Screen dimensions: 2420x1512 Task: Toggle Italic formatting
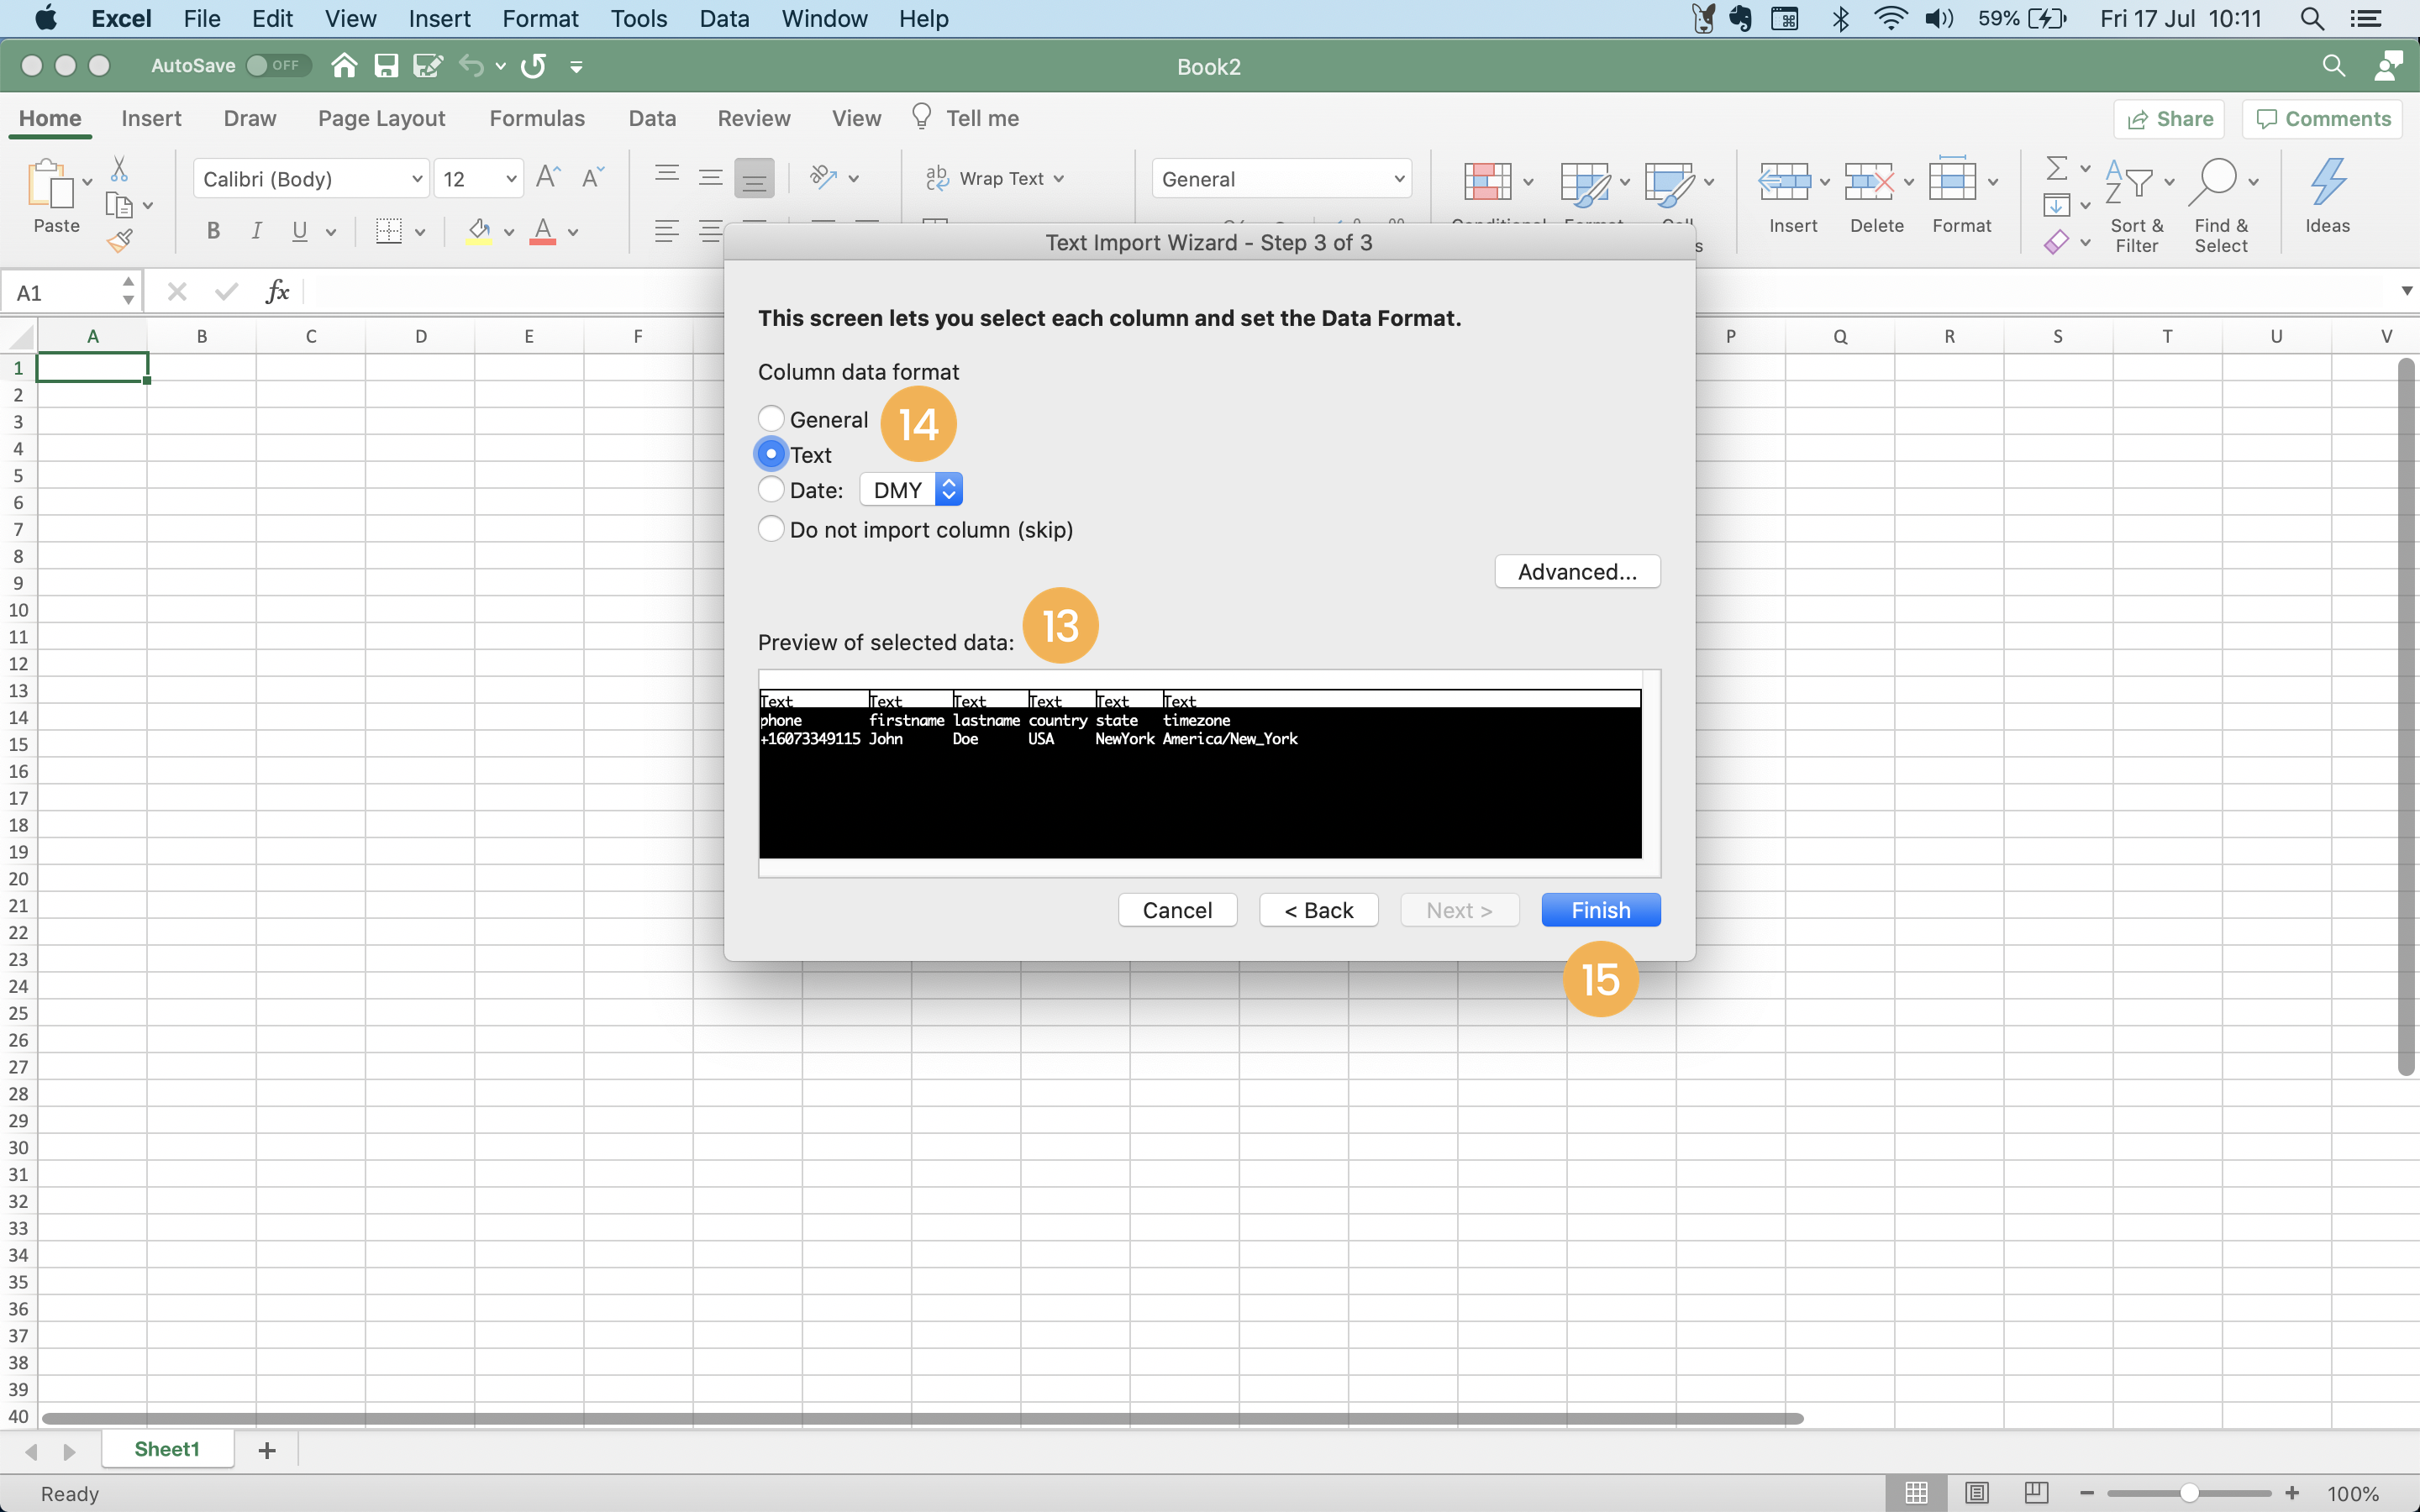click(x=257, y=231)
